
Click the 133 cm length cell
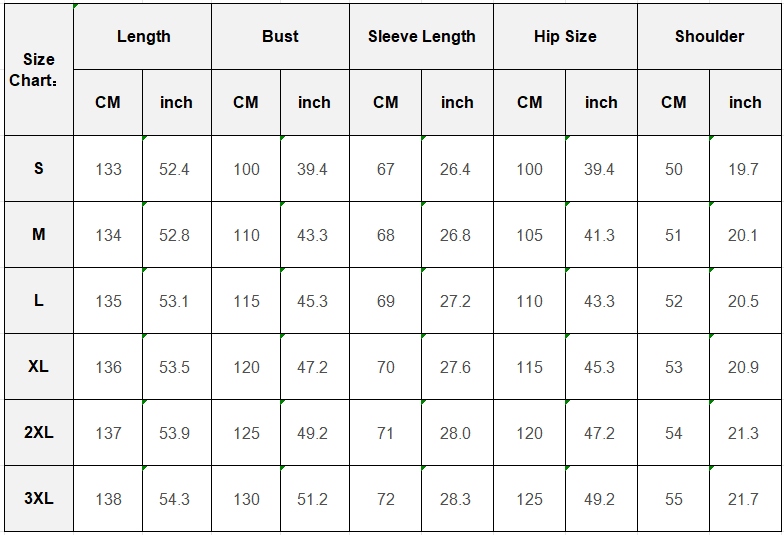click(108, 169)
